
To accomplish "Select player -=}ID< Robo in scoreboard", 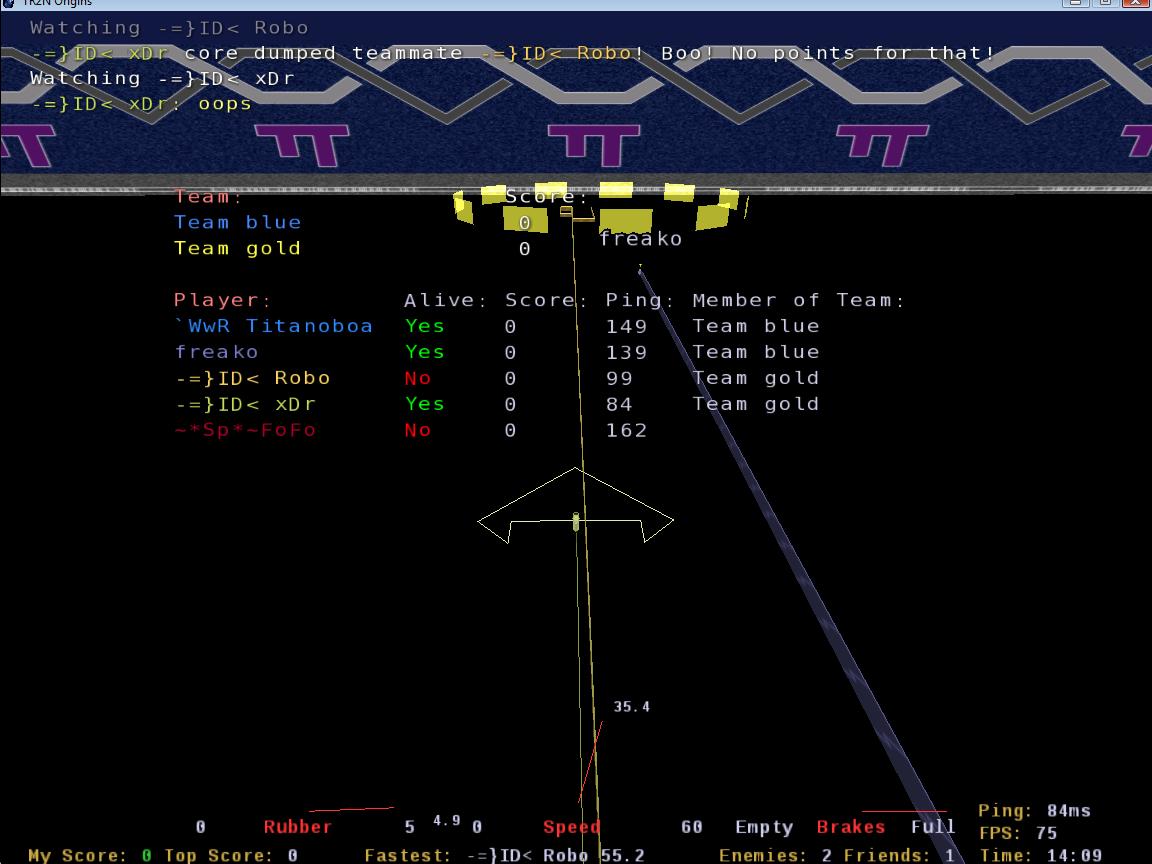I will click(x=252, y=378).
